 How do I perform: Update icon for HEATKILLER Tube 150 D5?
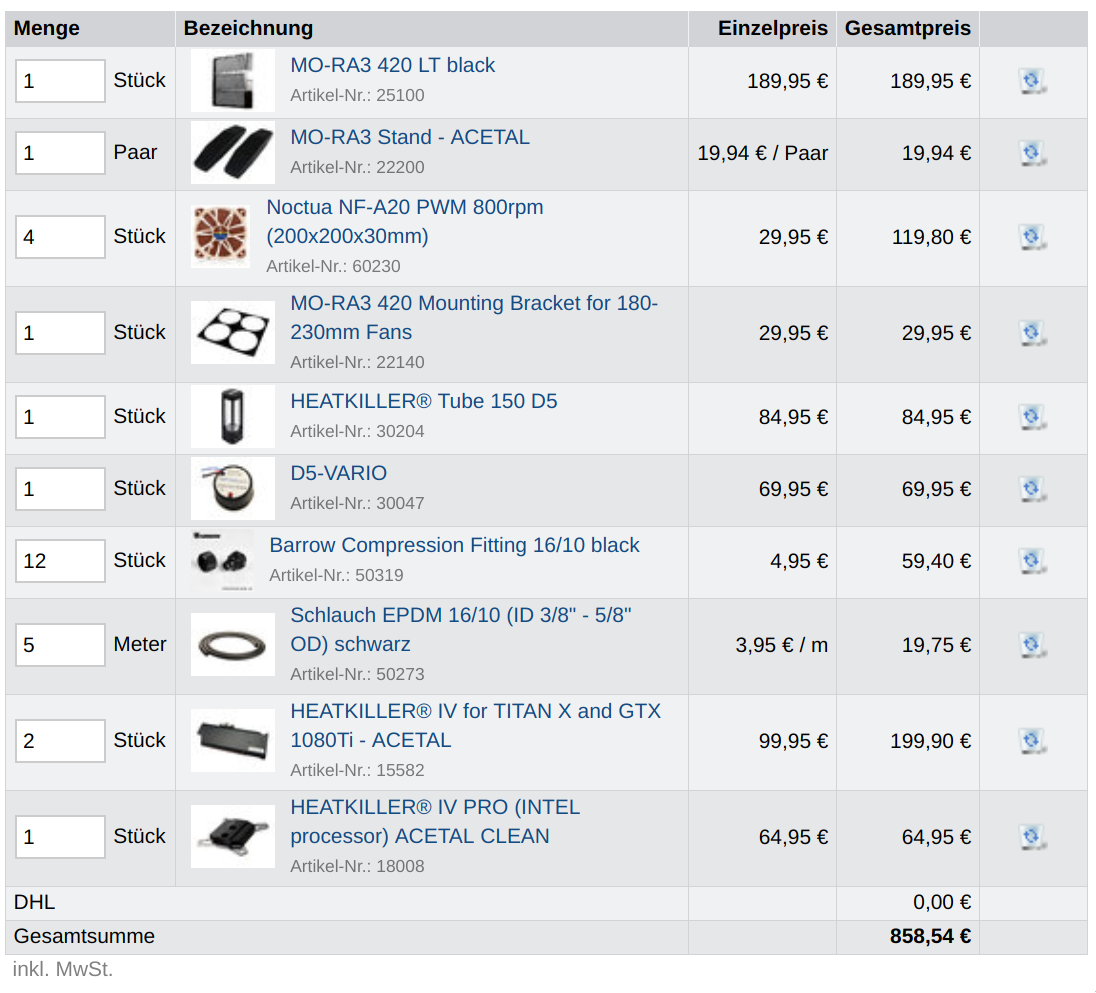[1032, 417]
